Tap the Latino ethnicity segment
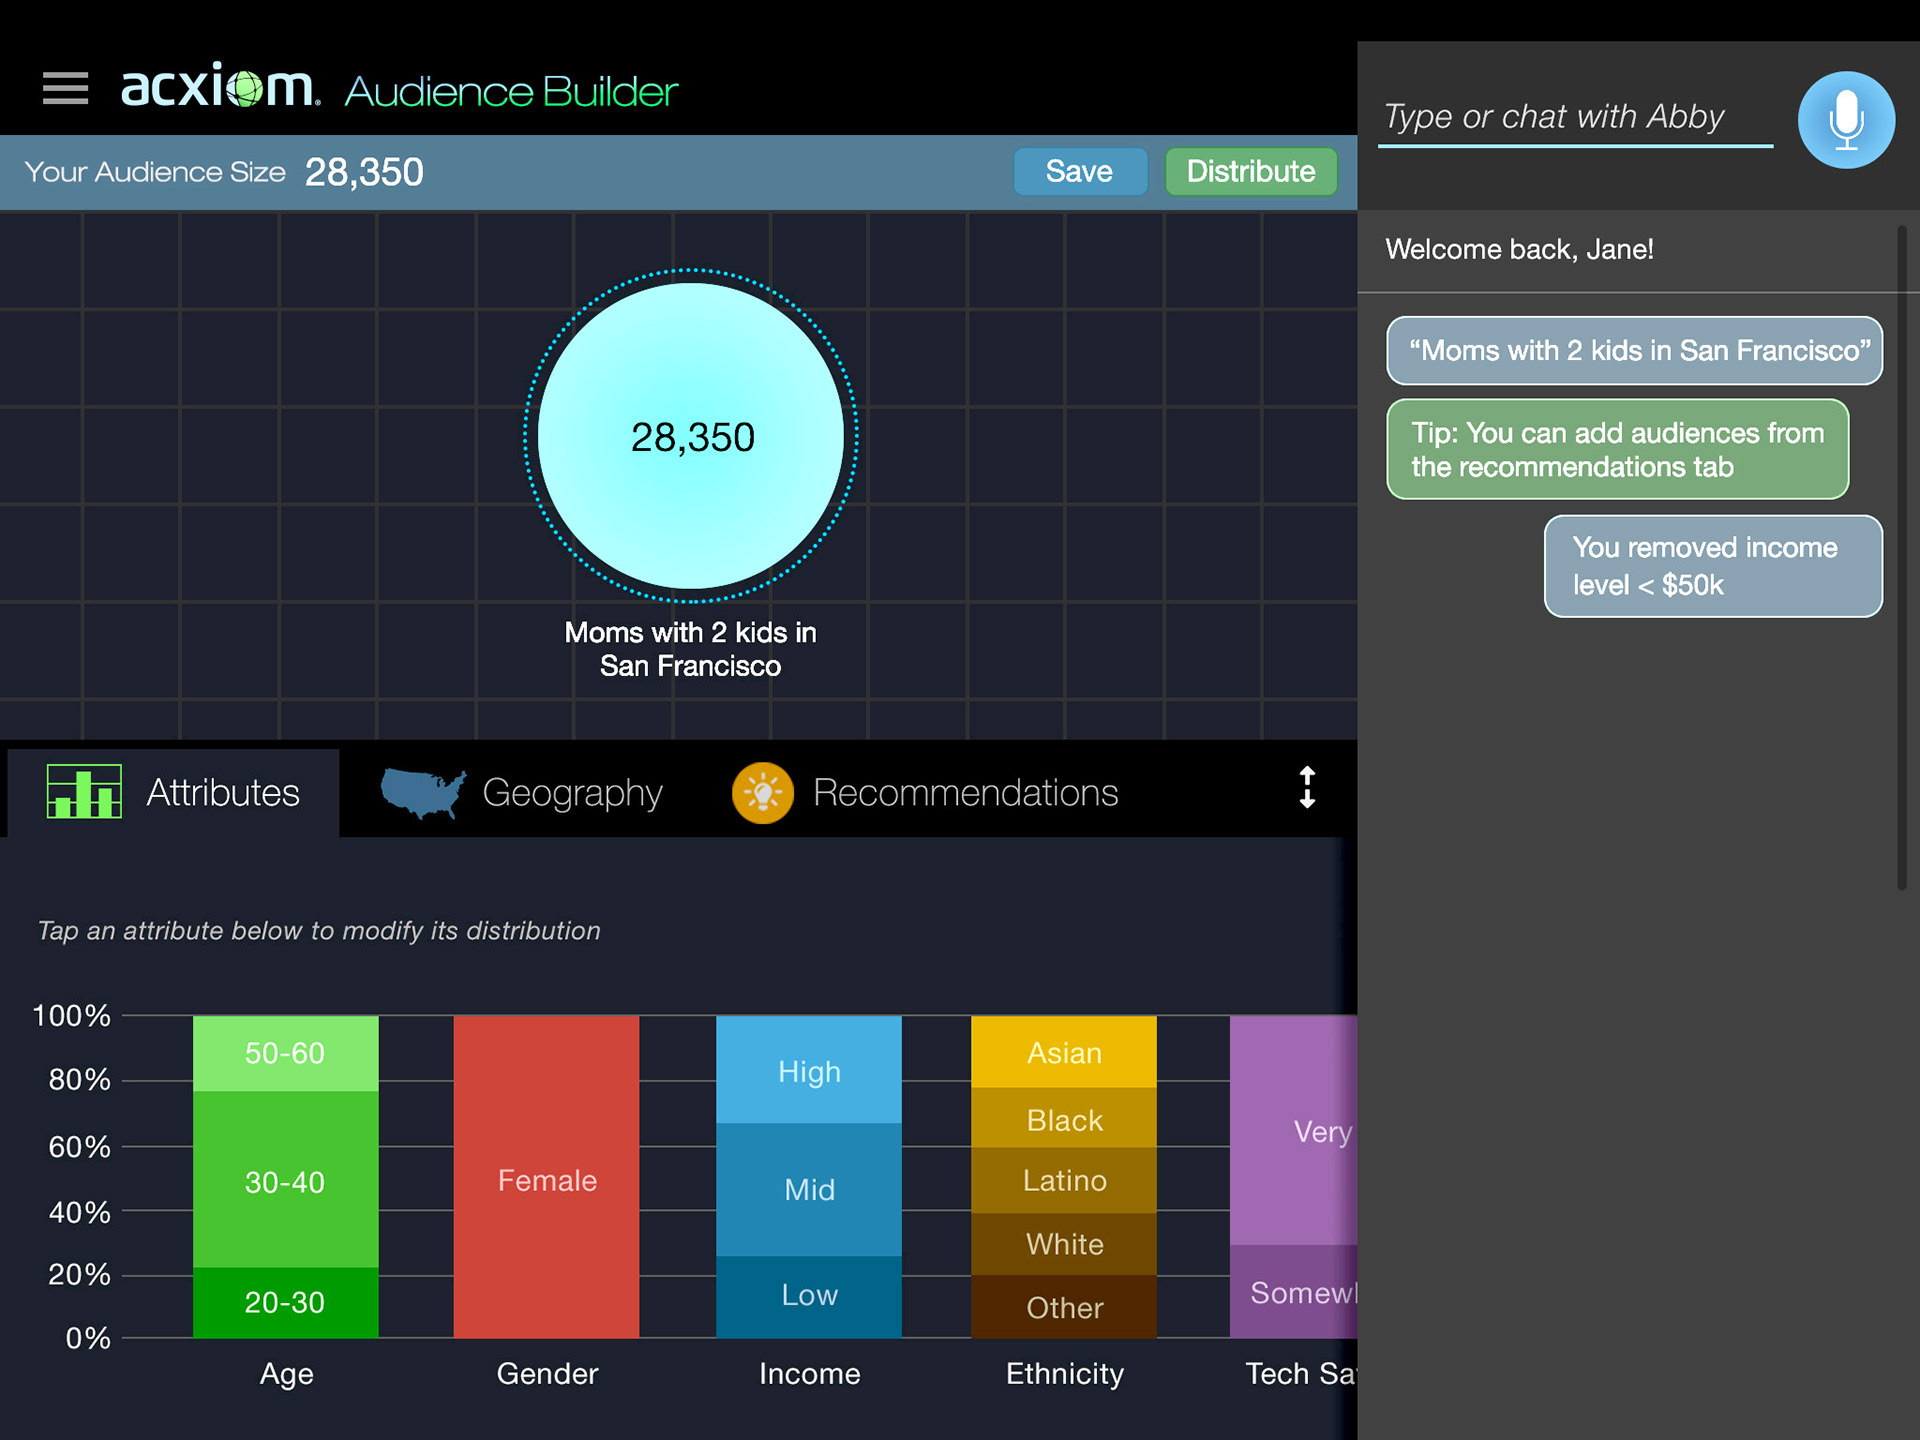The height and width of the screenshot is (1440, 1920). 1063,1180
